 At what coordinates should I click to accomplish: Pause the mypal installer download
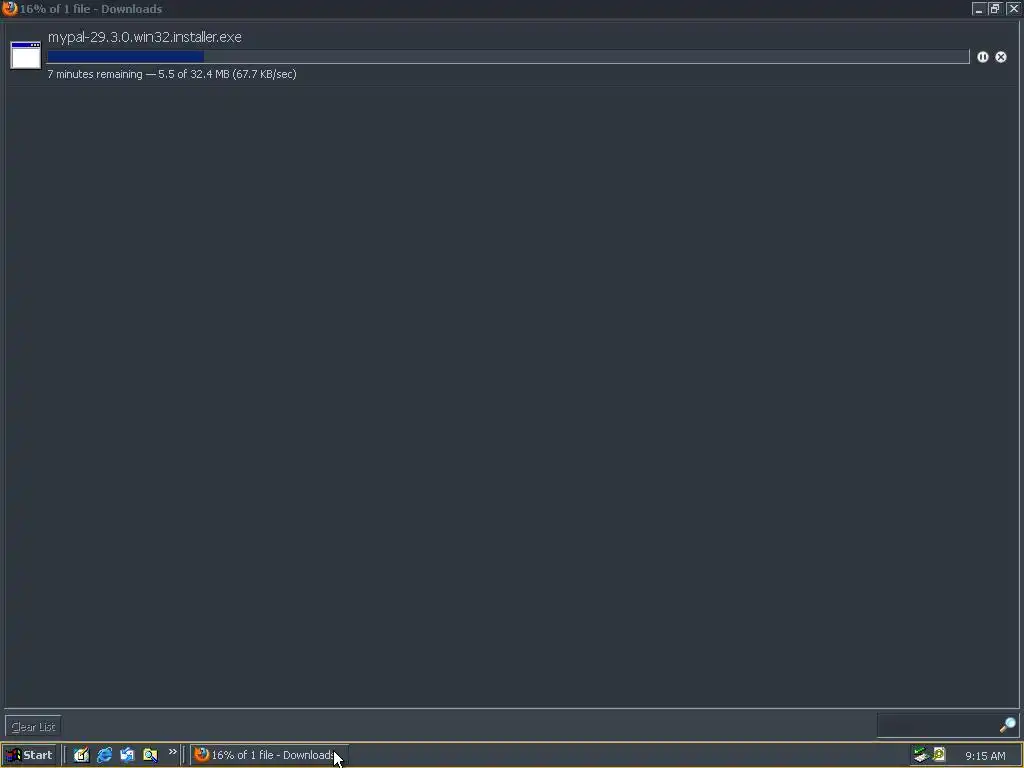[982, 57]
